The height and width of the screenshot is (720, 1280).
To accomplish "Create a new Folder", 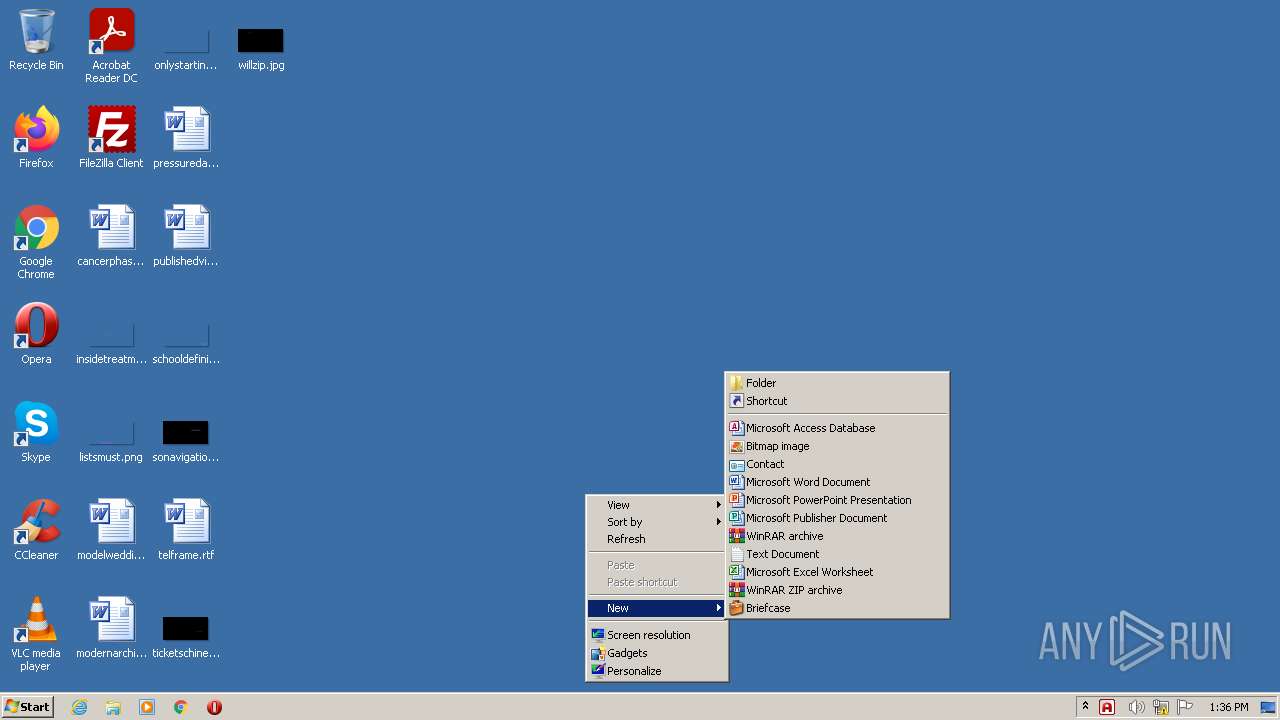I will tap(837, 383).
